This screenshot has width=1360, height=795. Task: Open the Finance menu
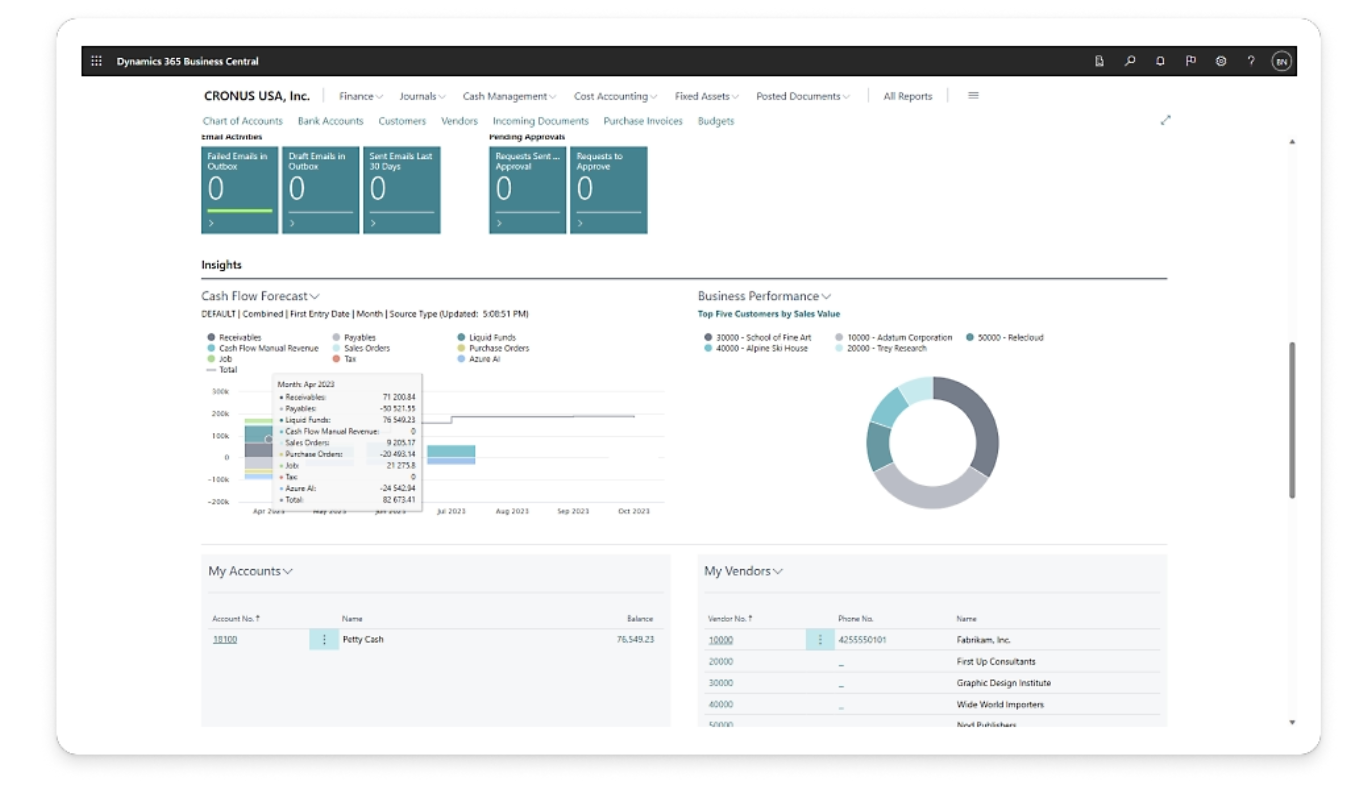pos(361,96)
